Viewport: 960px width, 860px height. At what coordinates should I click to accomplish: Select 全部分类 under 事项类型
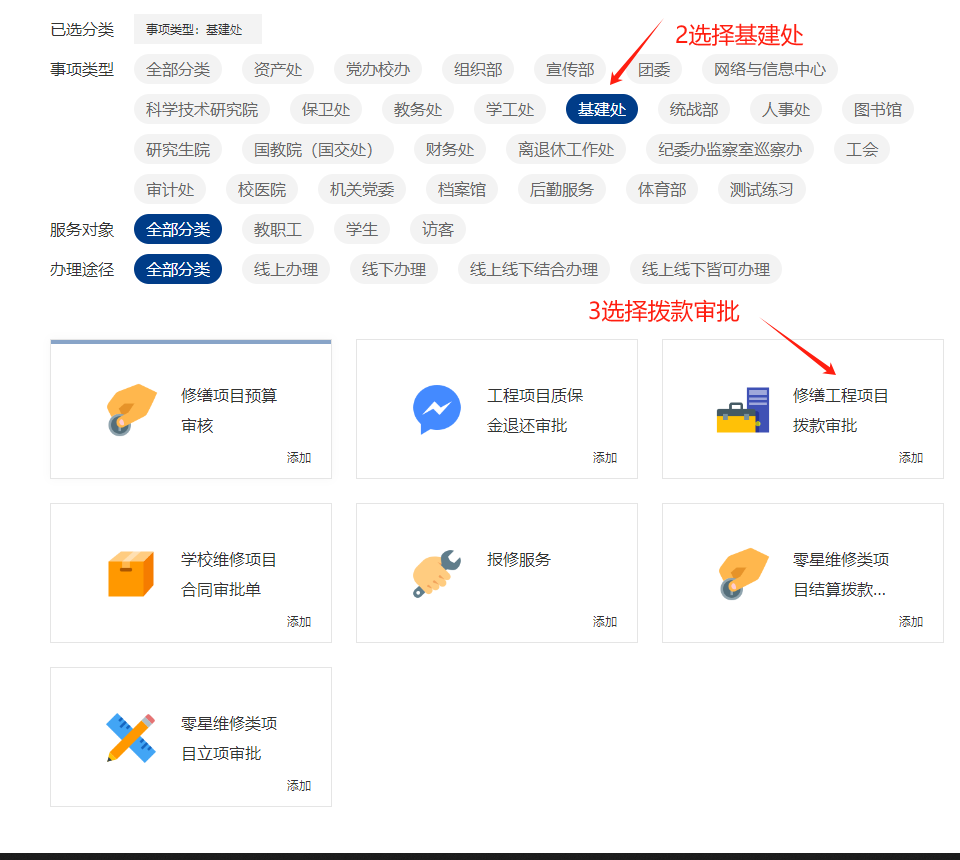tap(178, 69)
